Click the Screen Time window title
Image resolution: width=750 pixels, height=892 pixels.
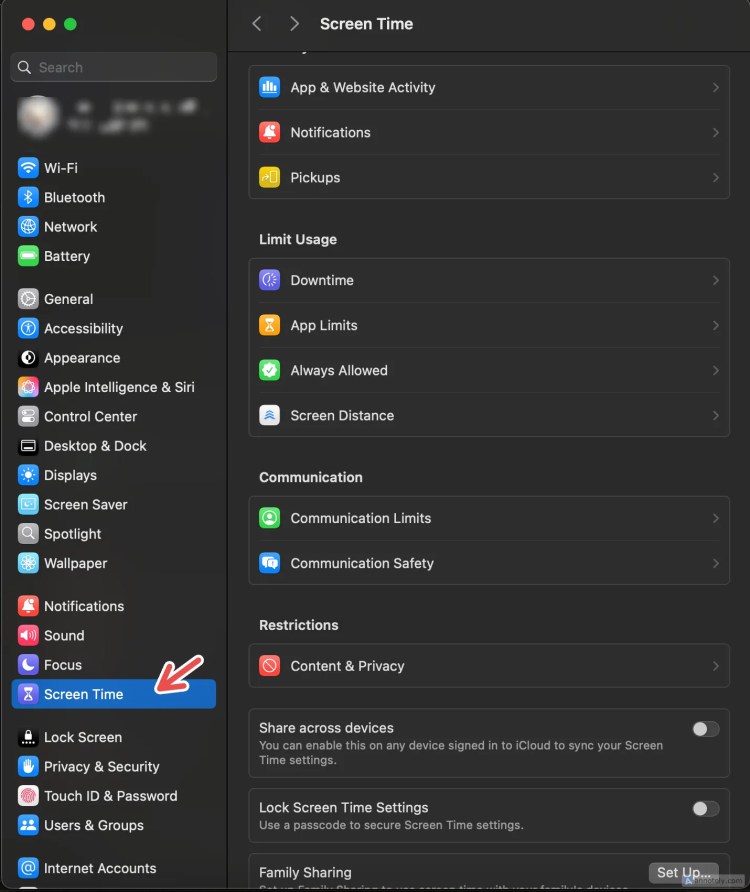click(366, 24)
